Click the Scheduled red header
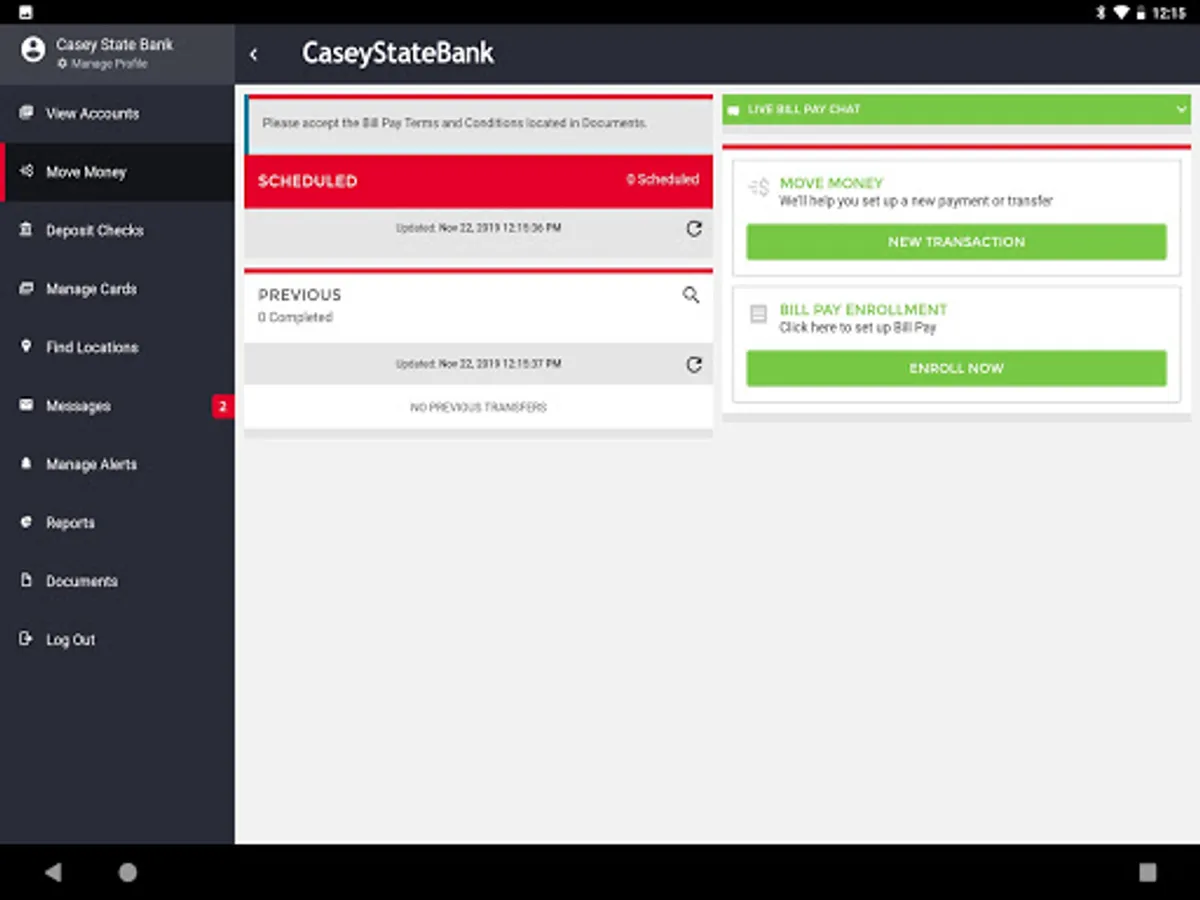Screen dimensions: 1200x900 (x=478, y=181)
